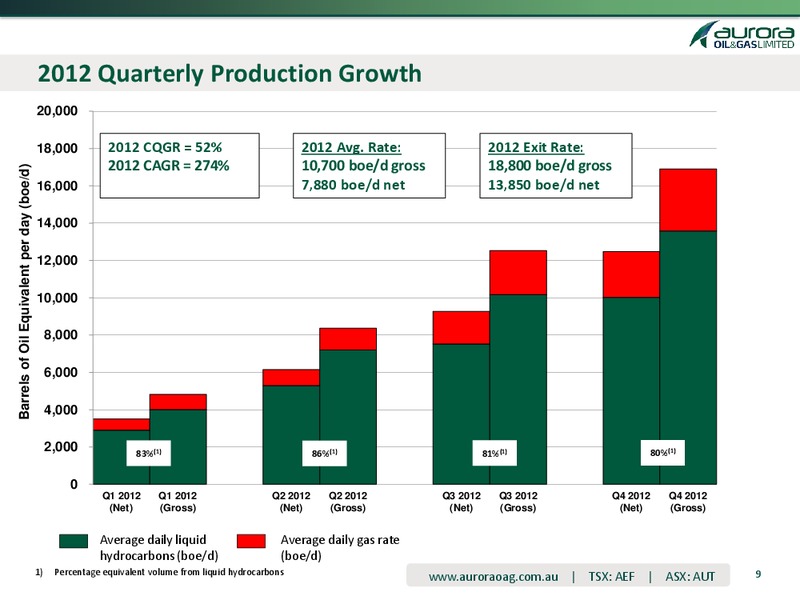Viewport: 800px width, 600px height.
Task: Click the 'Q2 2012 (Gross)' axis label
Action: (x=348, y=502)
